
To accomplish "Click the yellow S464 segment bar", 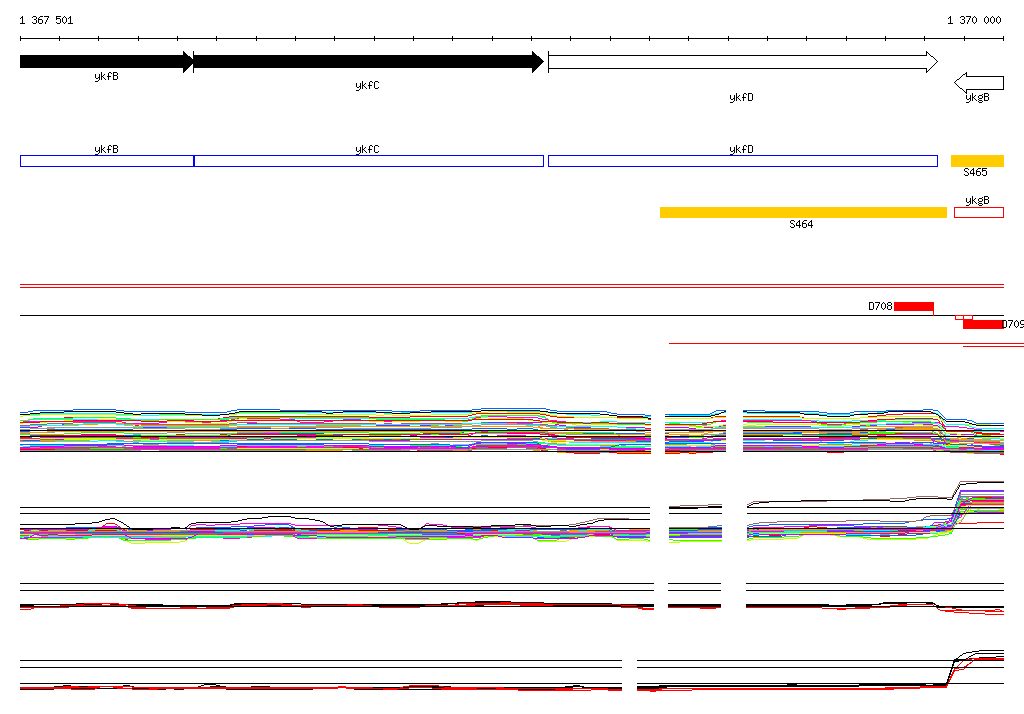I will click(x=803, y=212).
